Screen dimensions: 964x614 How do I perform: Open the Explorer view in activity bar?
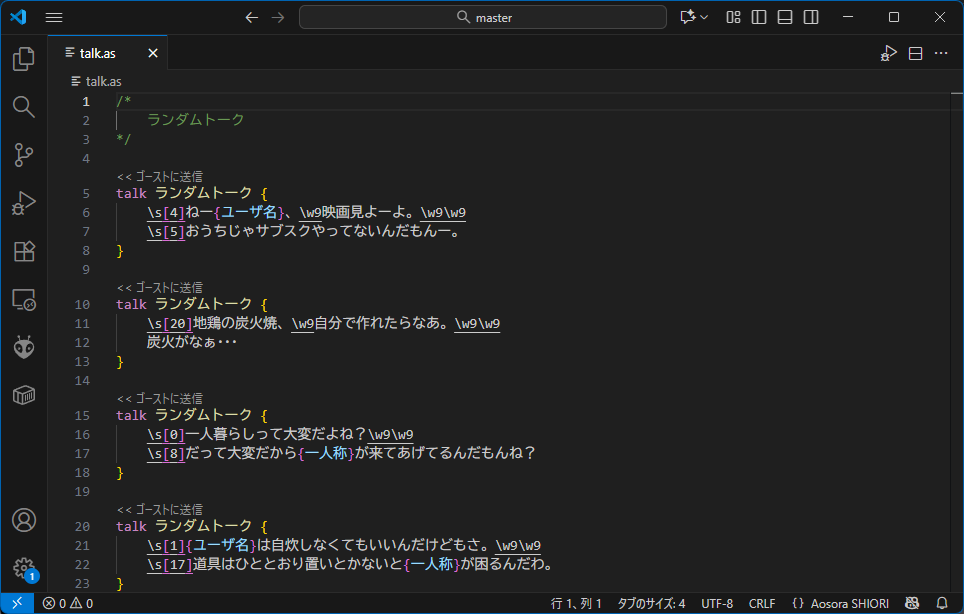[x=24, y=60]
